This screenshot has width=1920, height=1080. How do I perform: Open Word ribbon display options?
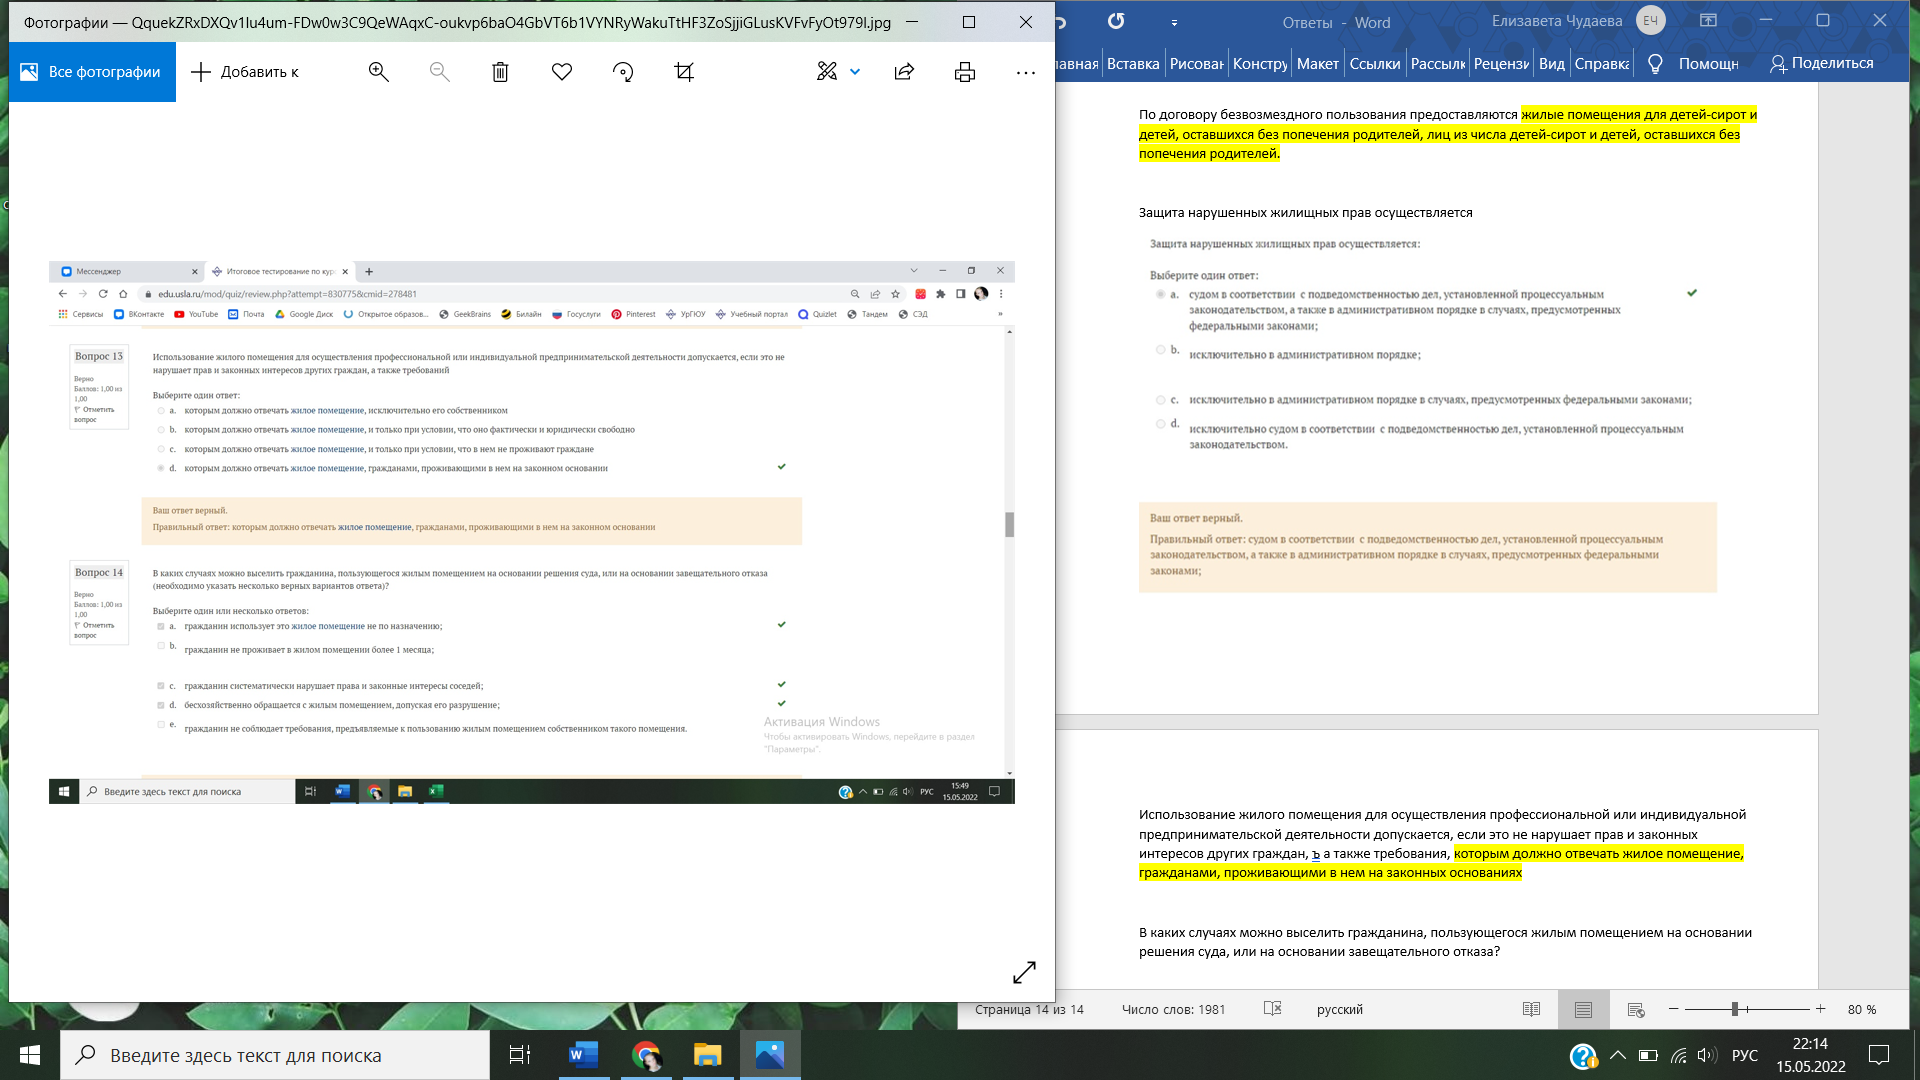[x=1708, y=21]
